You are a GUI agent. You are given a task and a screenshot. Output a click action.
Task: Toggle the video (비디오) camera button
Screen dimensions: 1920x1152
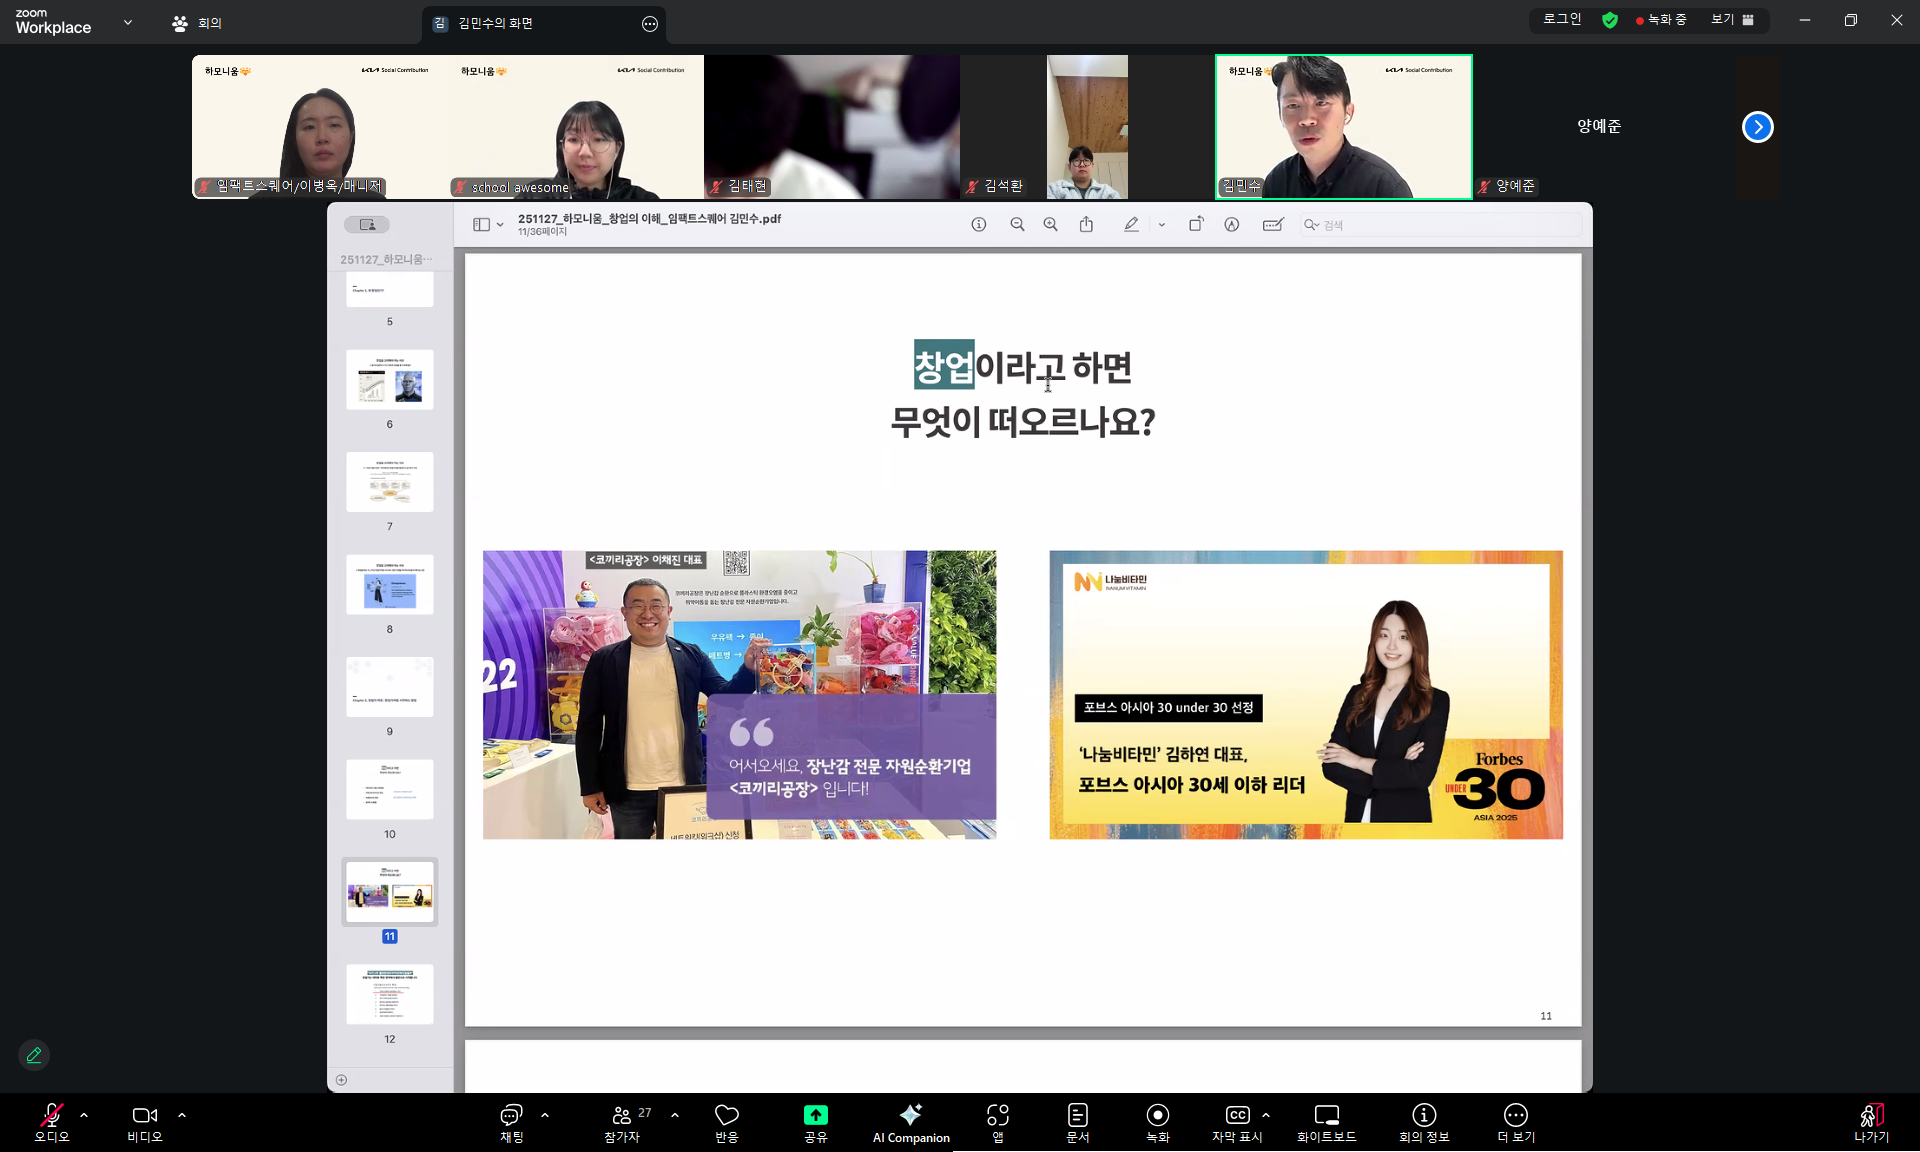click(x=144, y=1121)
